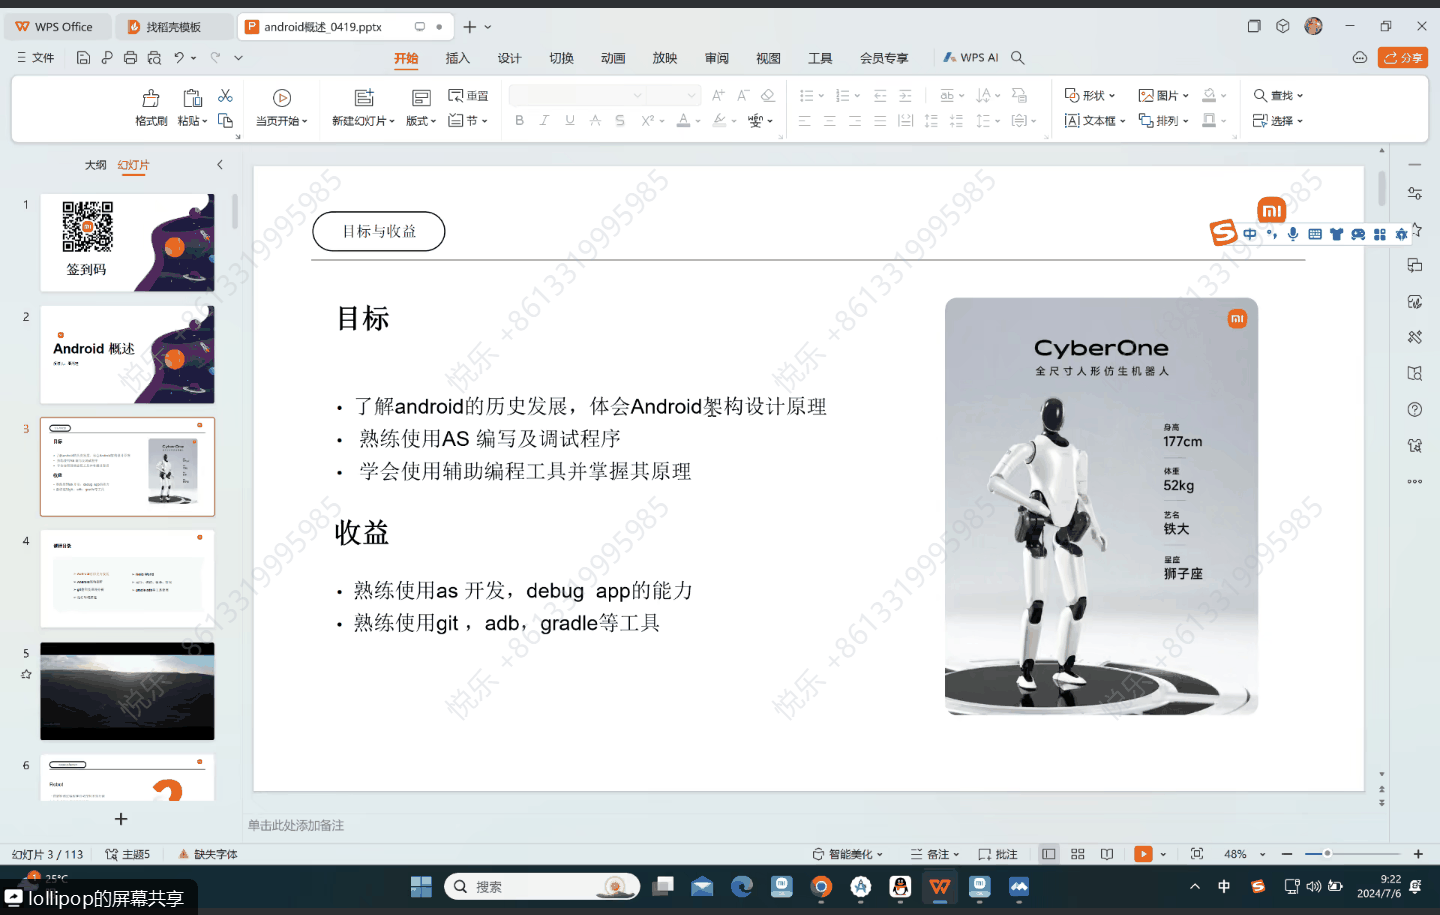Image resolution: width=1440 pixels, height=915 pixels.
Task: Toggle Notes (备注) pane button
Action: coord(935,854)
